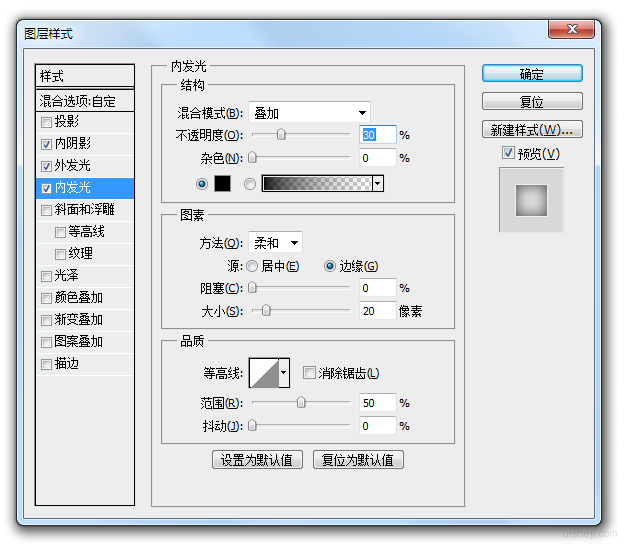This screenshot has height=549, width=625.
Task: Select the 边缘(G) source radio button
Action: pos(330,266)
